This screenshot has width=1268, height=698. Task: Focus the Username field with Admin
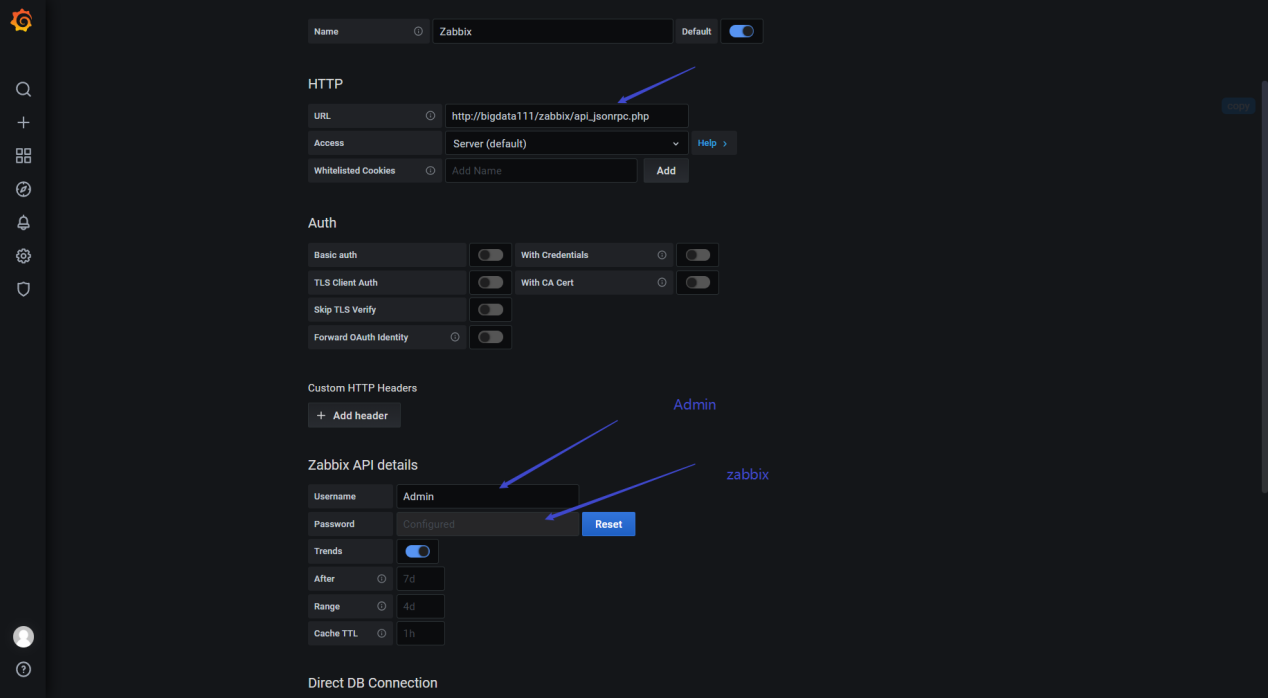[x=488, y=496]
